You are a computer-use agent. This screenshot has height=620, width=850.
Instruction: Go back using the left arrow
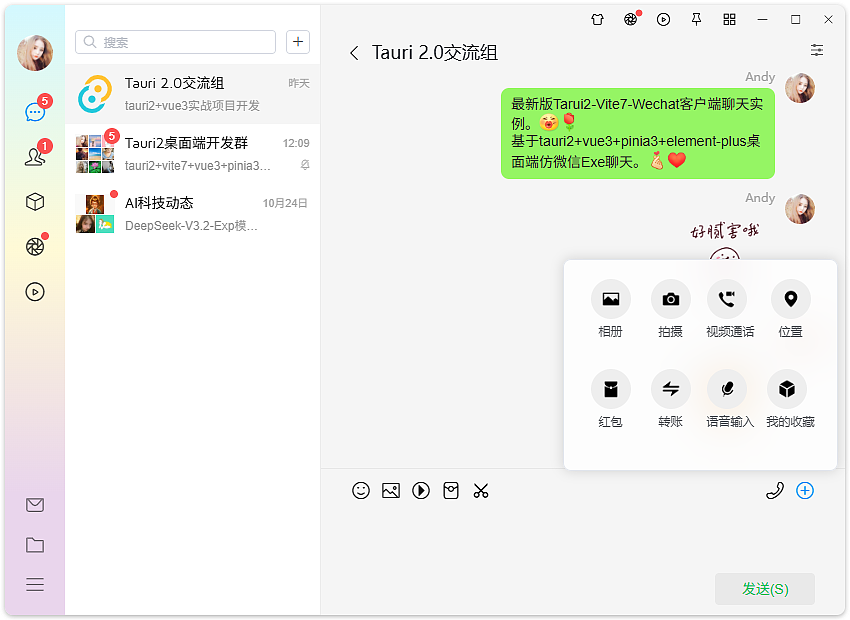pyautogui.click(x=355, y=53)
